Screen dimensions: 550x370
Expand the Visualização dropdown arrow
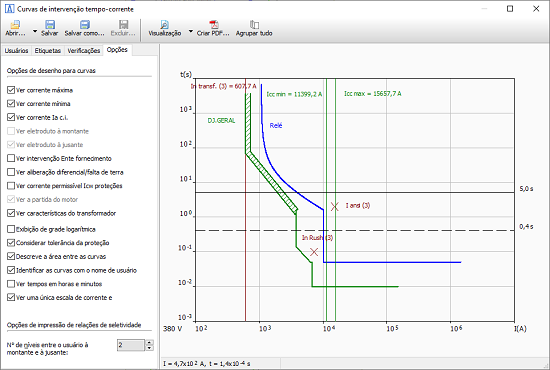(190, 32)
